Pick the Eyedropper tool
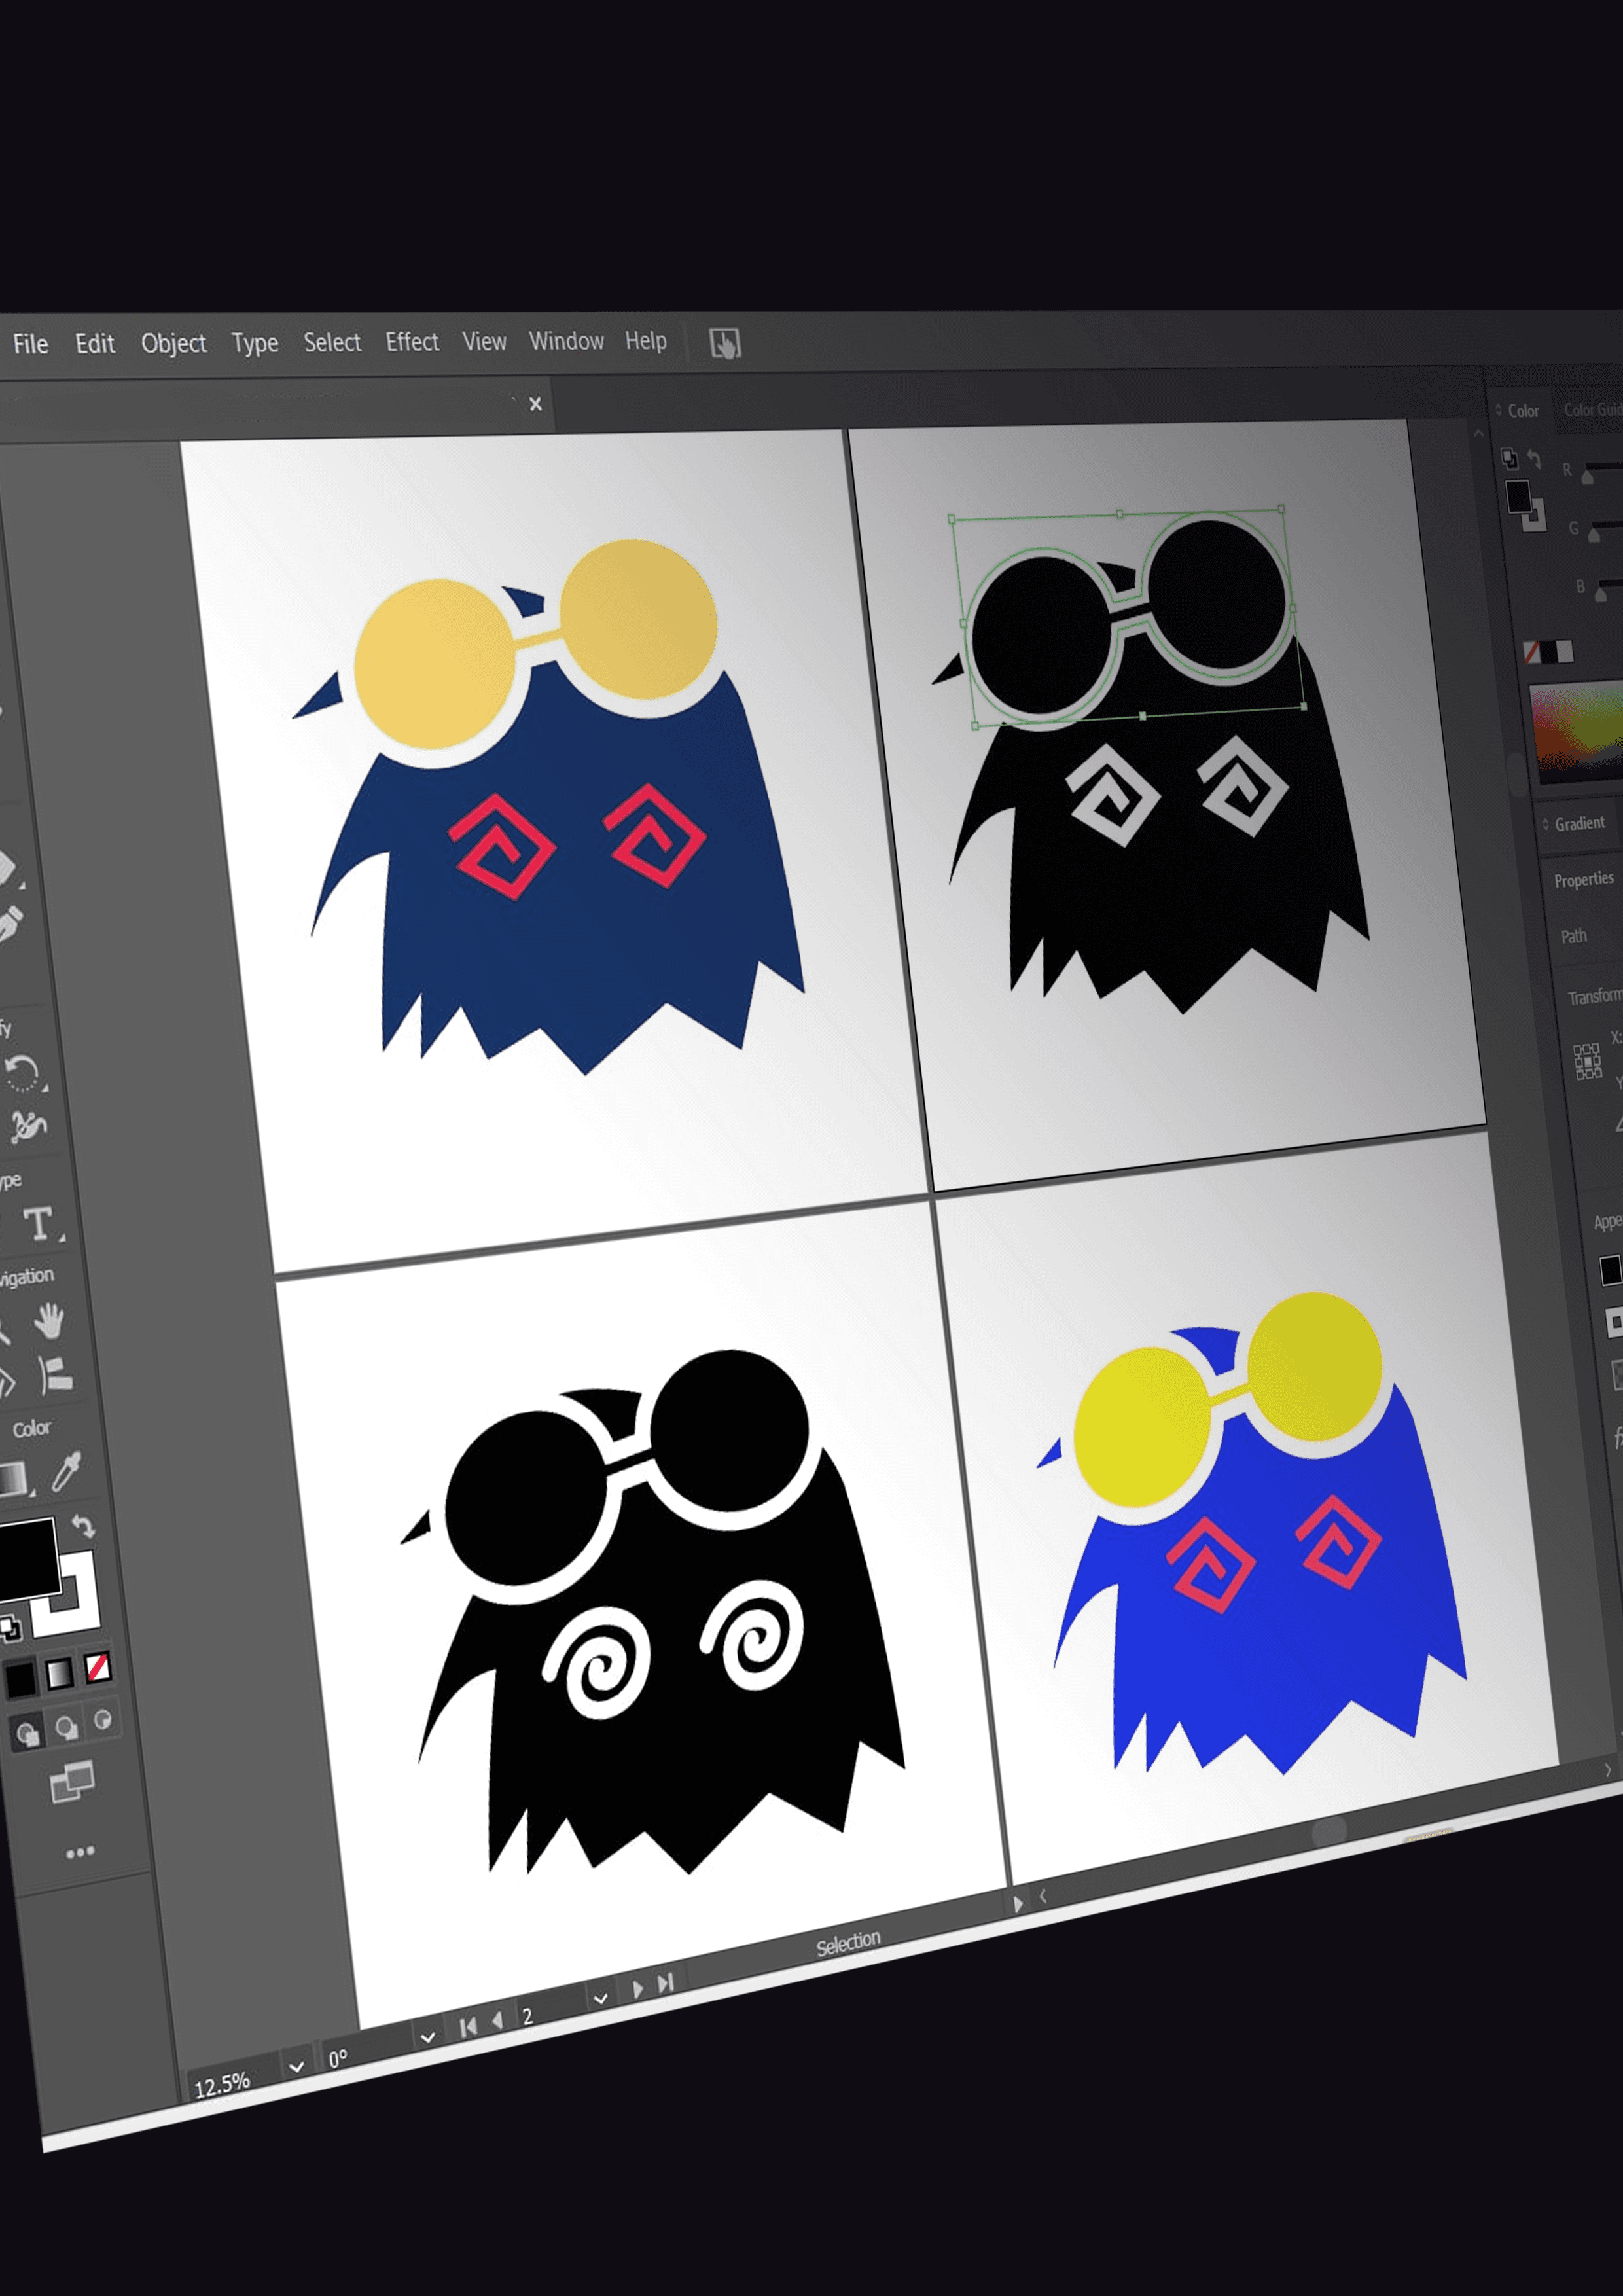Viewport: 1623px width, 2296px height. coord(66,1472)
